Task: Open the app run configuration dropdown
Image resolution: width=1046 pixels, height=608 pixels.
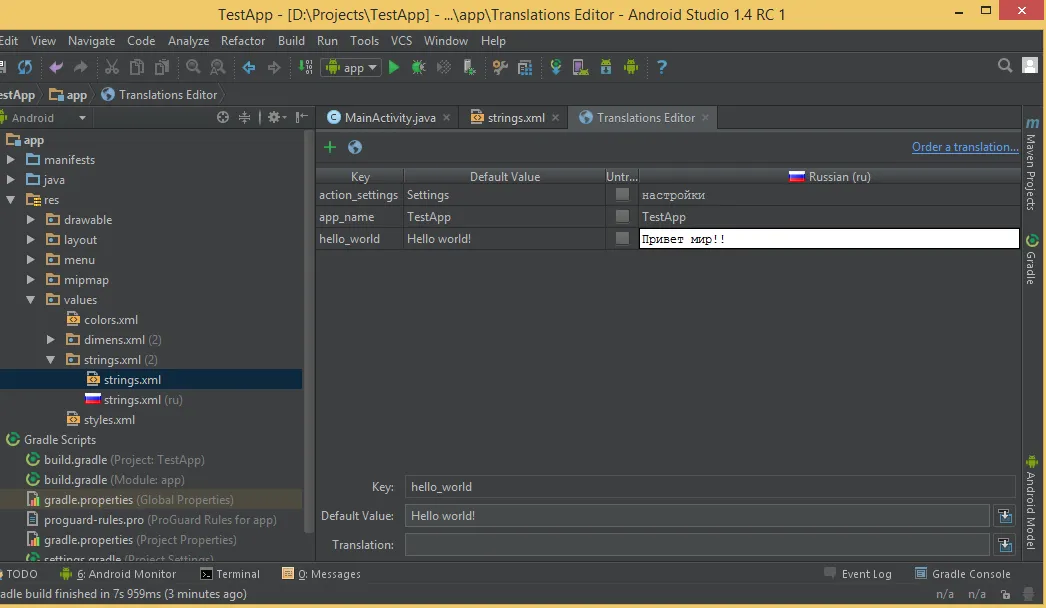Action: [x=352, y=67]
